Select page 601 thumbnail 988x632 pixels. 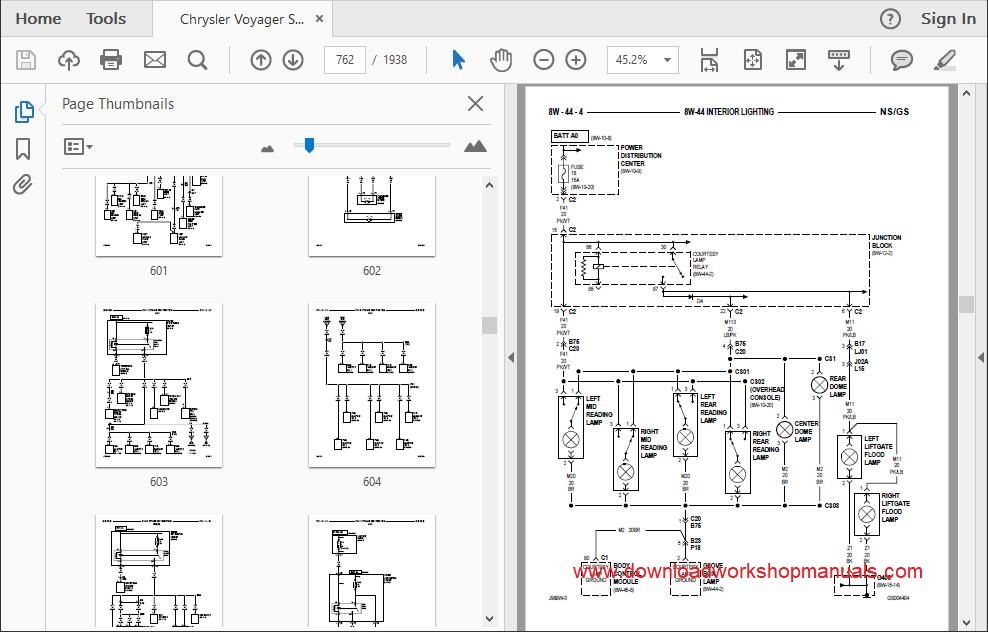click(159, 216)
